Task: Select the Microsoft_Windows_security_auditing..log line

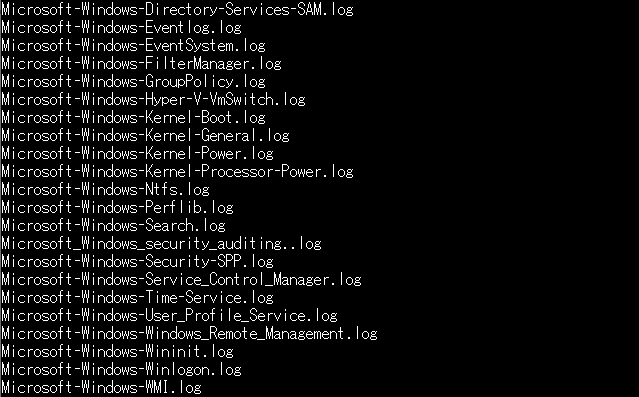Action: (x=161, y=243)
